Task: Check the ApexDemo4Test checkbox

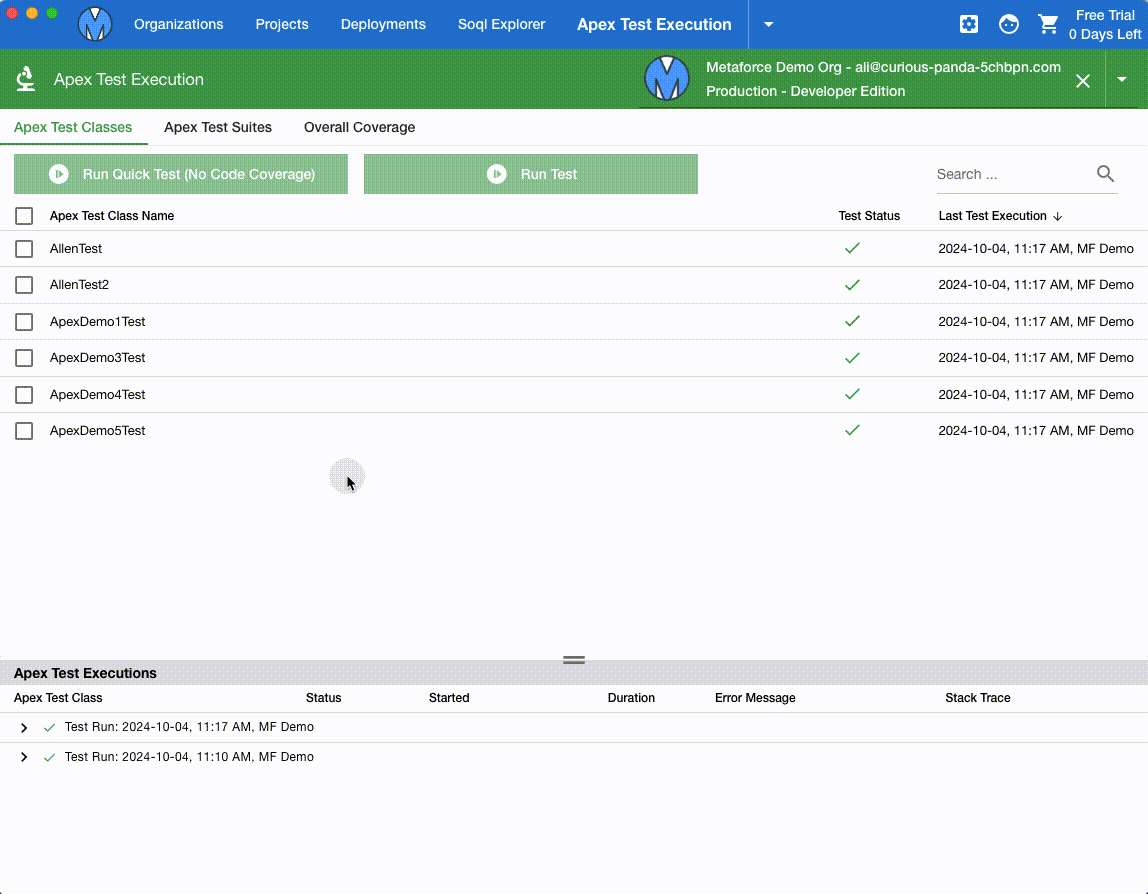Action: (x=24, y=395)
